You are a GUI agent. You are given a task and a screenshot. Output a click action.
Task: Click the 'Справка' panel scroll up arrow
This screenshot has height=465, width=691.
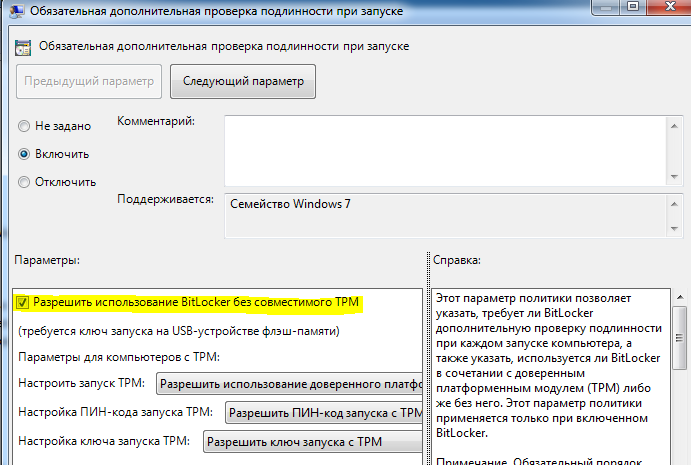(x=680, y=297)
